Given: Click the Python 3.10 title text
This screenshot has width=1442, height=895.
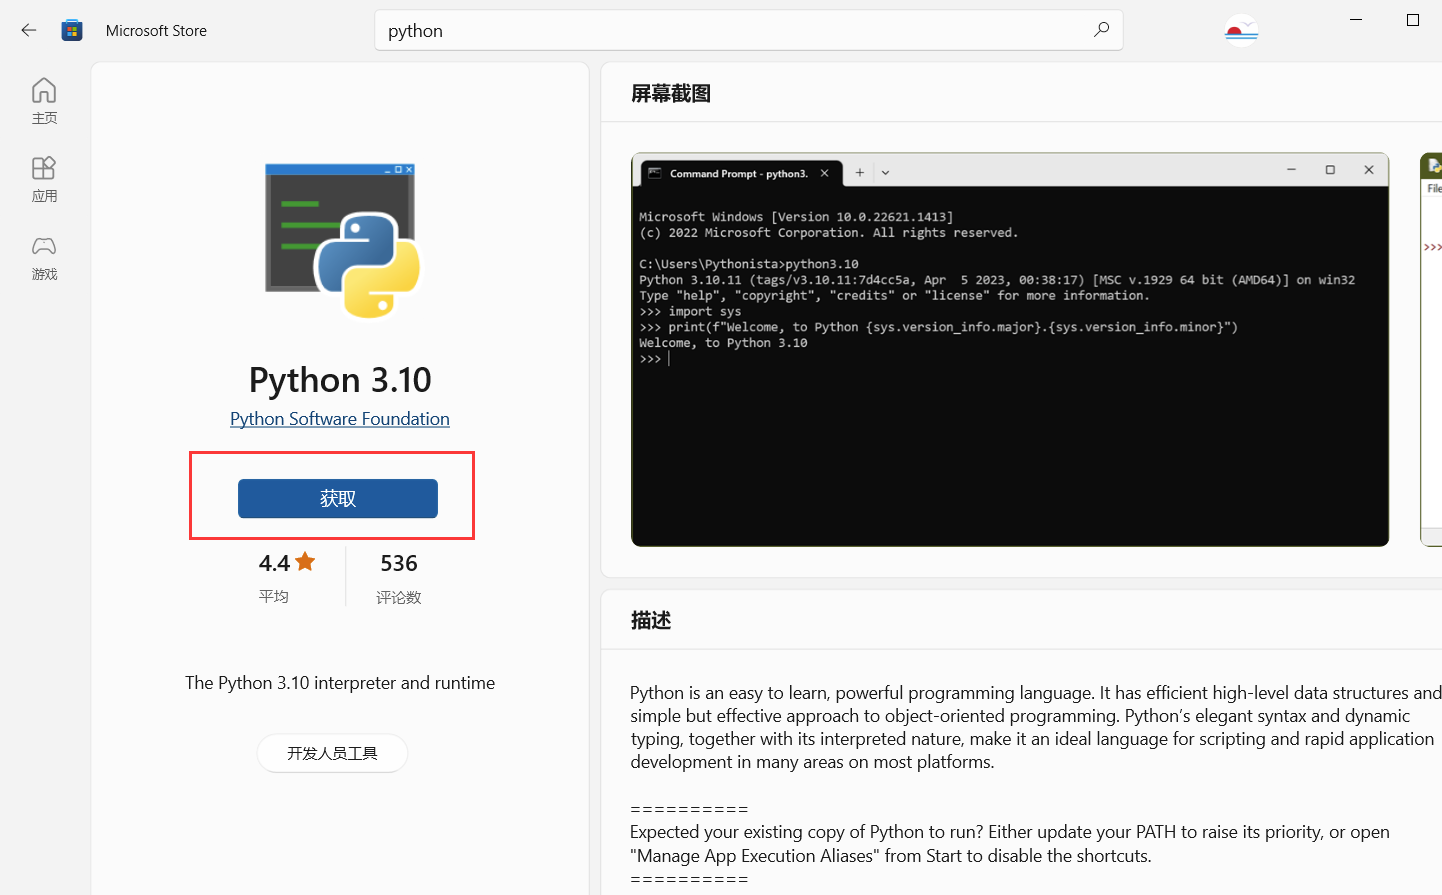Looking at the screenshot, I should 340,380.
